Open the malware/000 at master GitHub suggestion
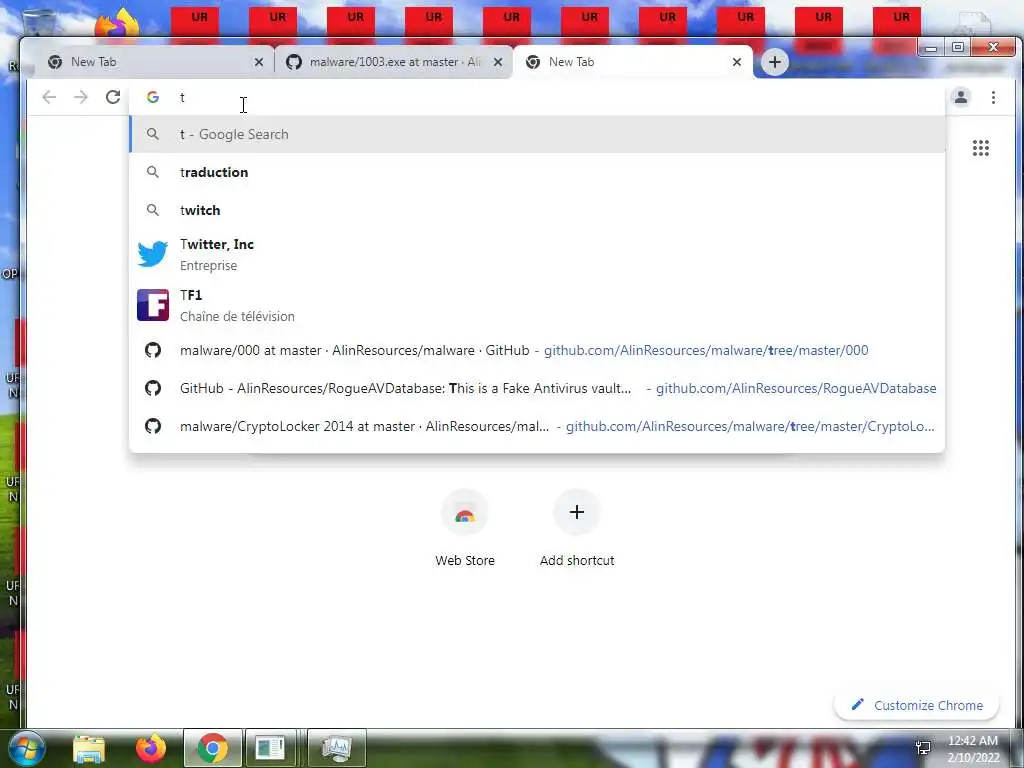The height and width of the screenshot is (768, 1024). [537, 350]
